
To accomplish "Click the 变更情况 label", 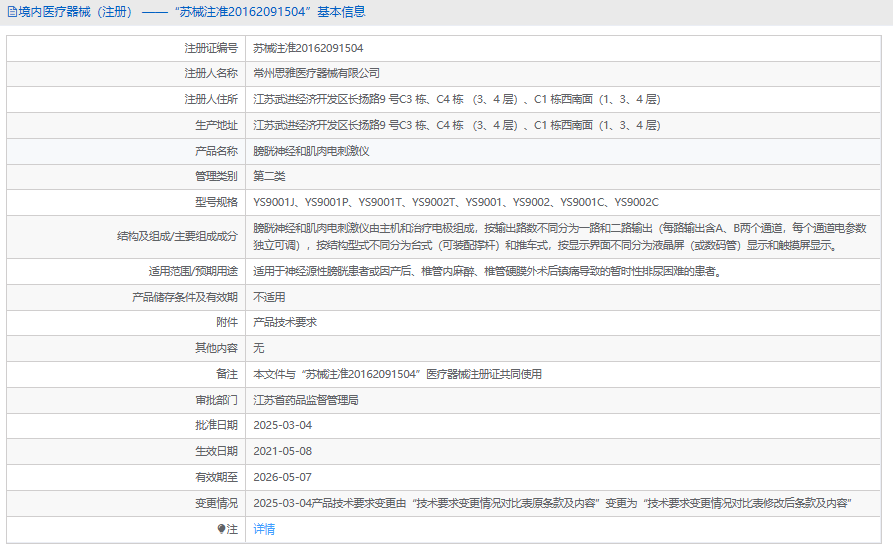I will point(216,504).
